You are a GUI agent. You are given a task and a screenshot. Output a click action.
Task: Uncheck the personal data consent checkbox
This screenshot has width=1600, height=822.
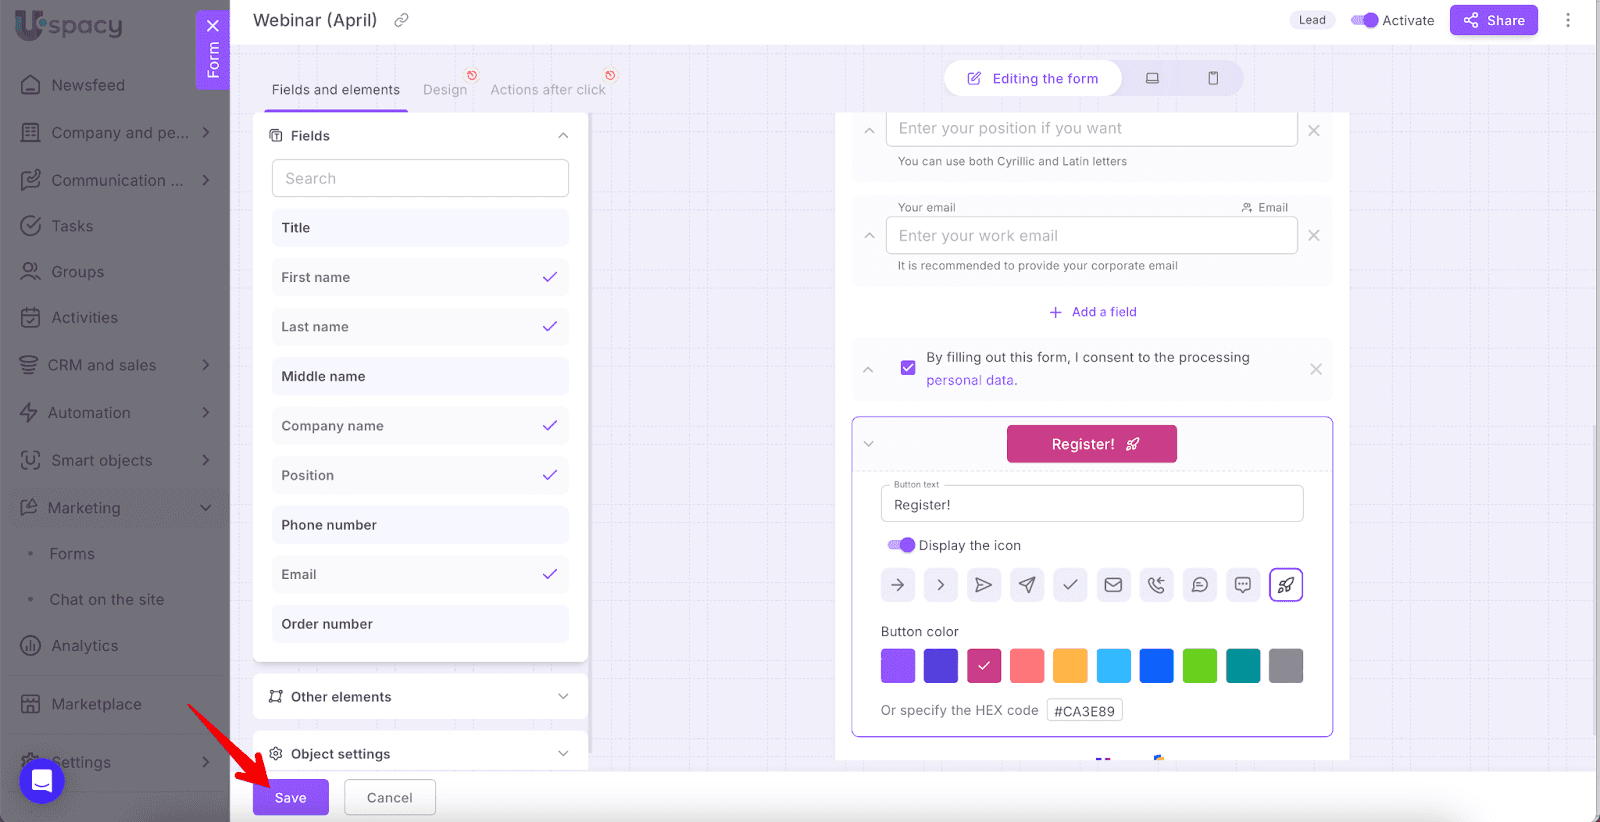pyautogui.click(x=908, y=368)
